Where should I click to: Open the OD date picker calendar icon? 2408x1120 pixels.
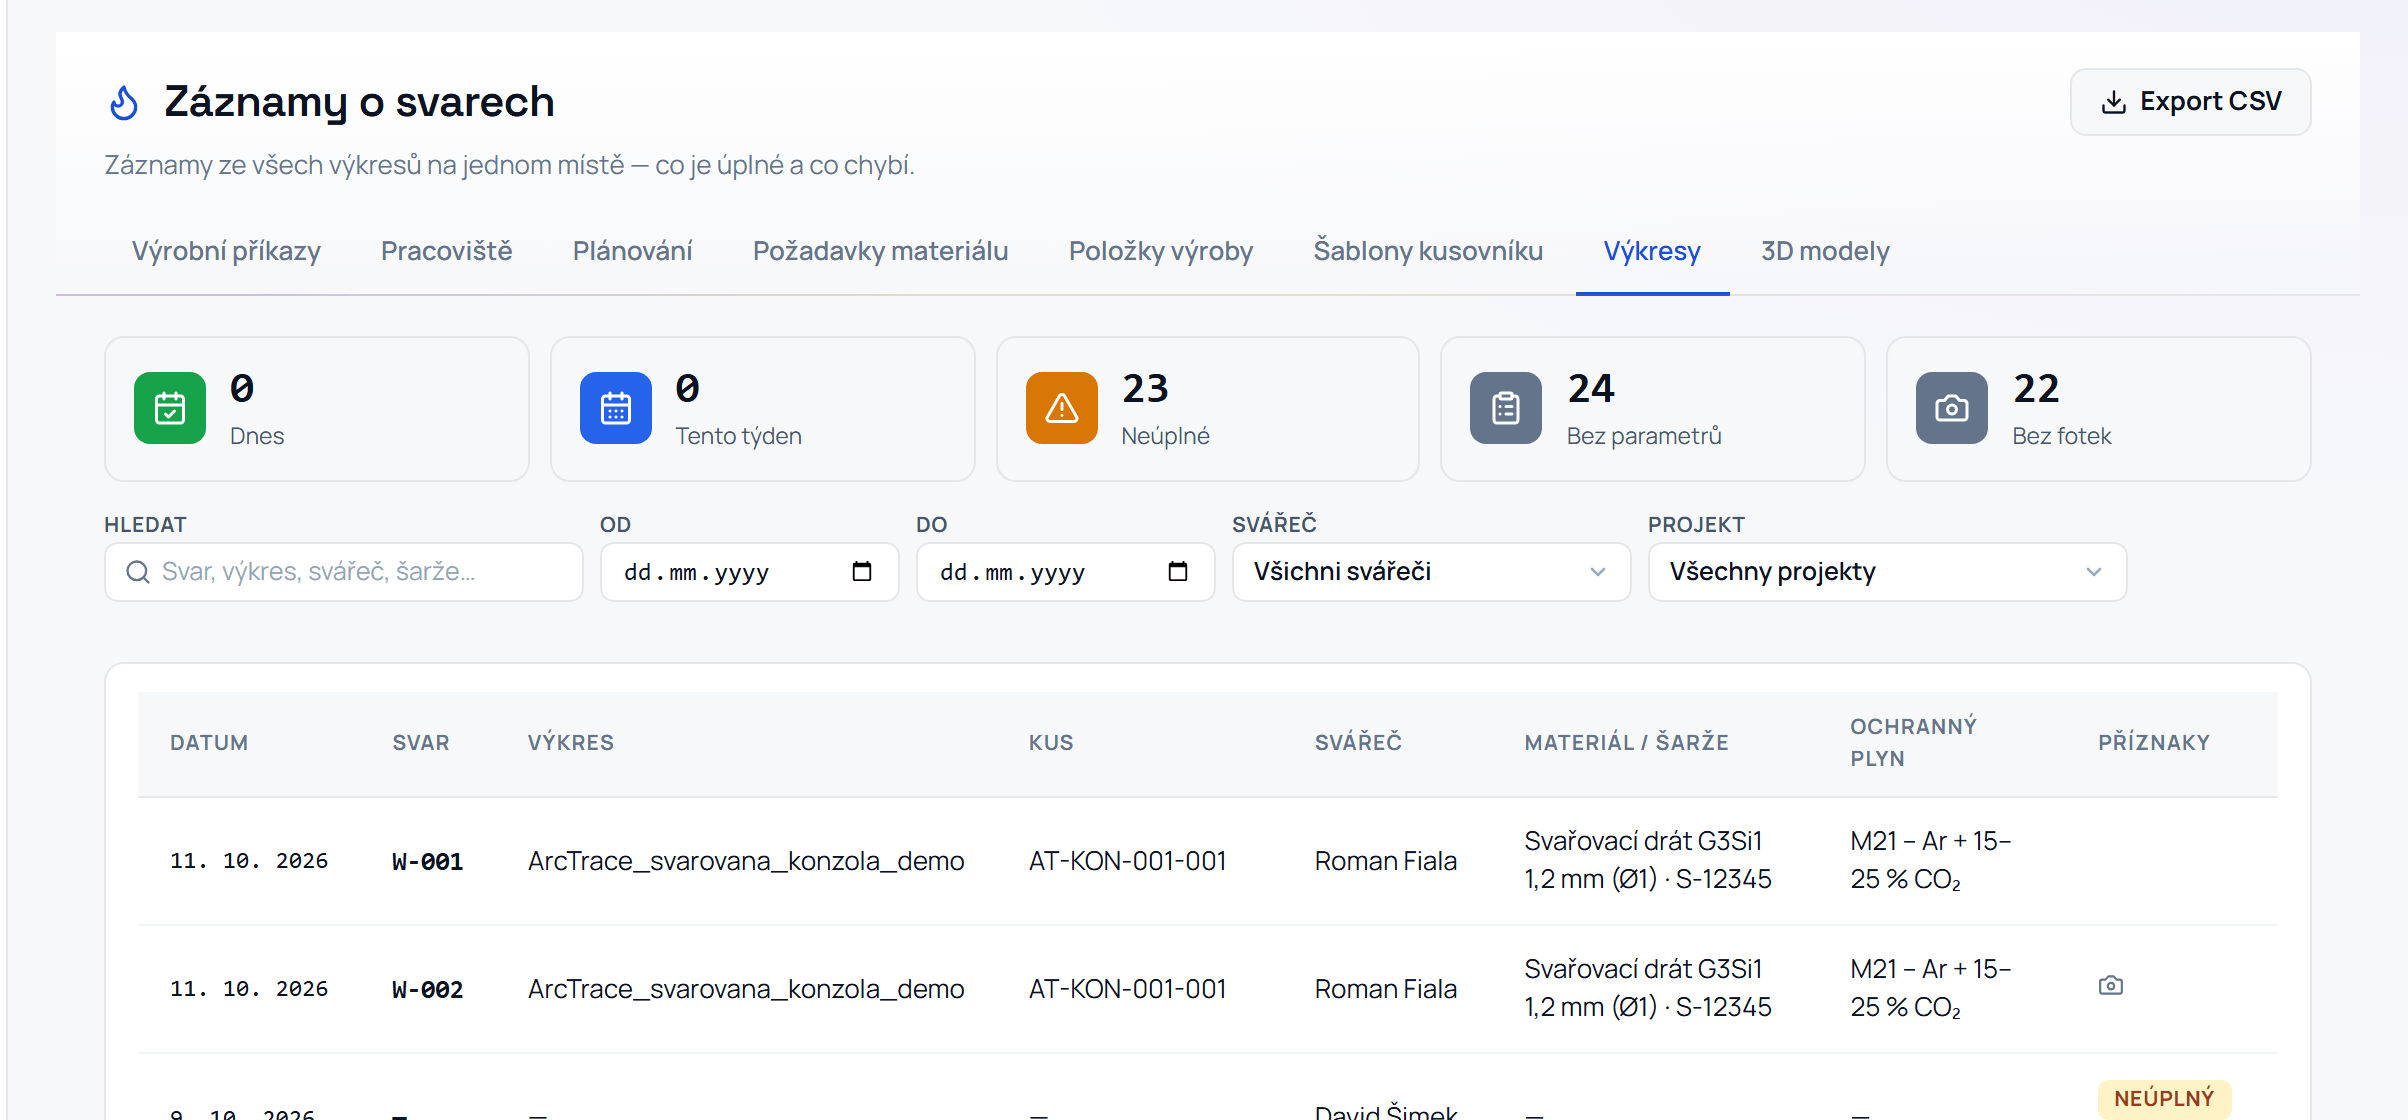pos(862,571)
